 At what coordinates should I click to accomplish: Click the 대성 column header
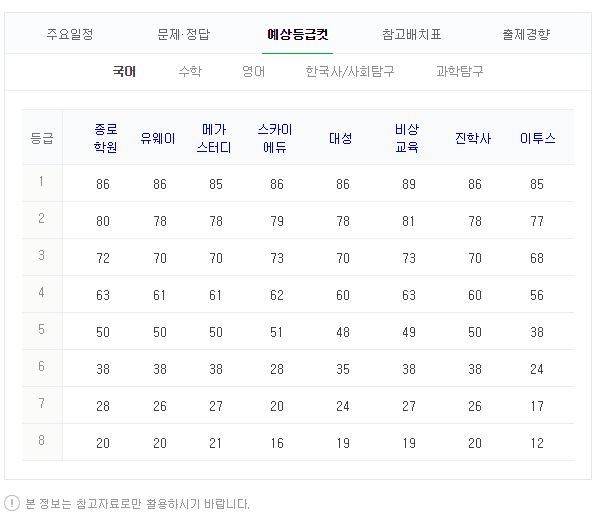(x=342, y=138)
